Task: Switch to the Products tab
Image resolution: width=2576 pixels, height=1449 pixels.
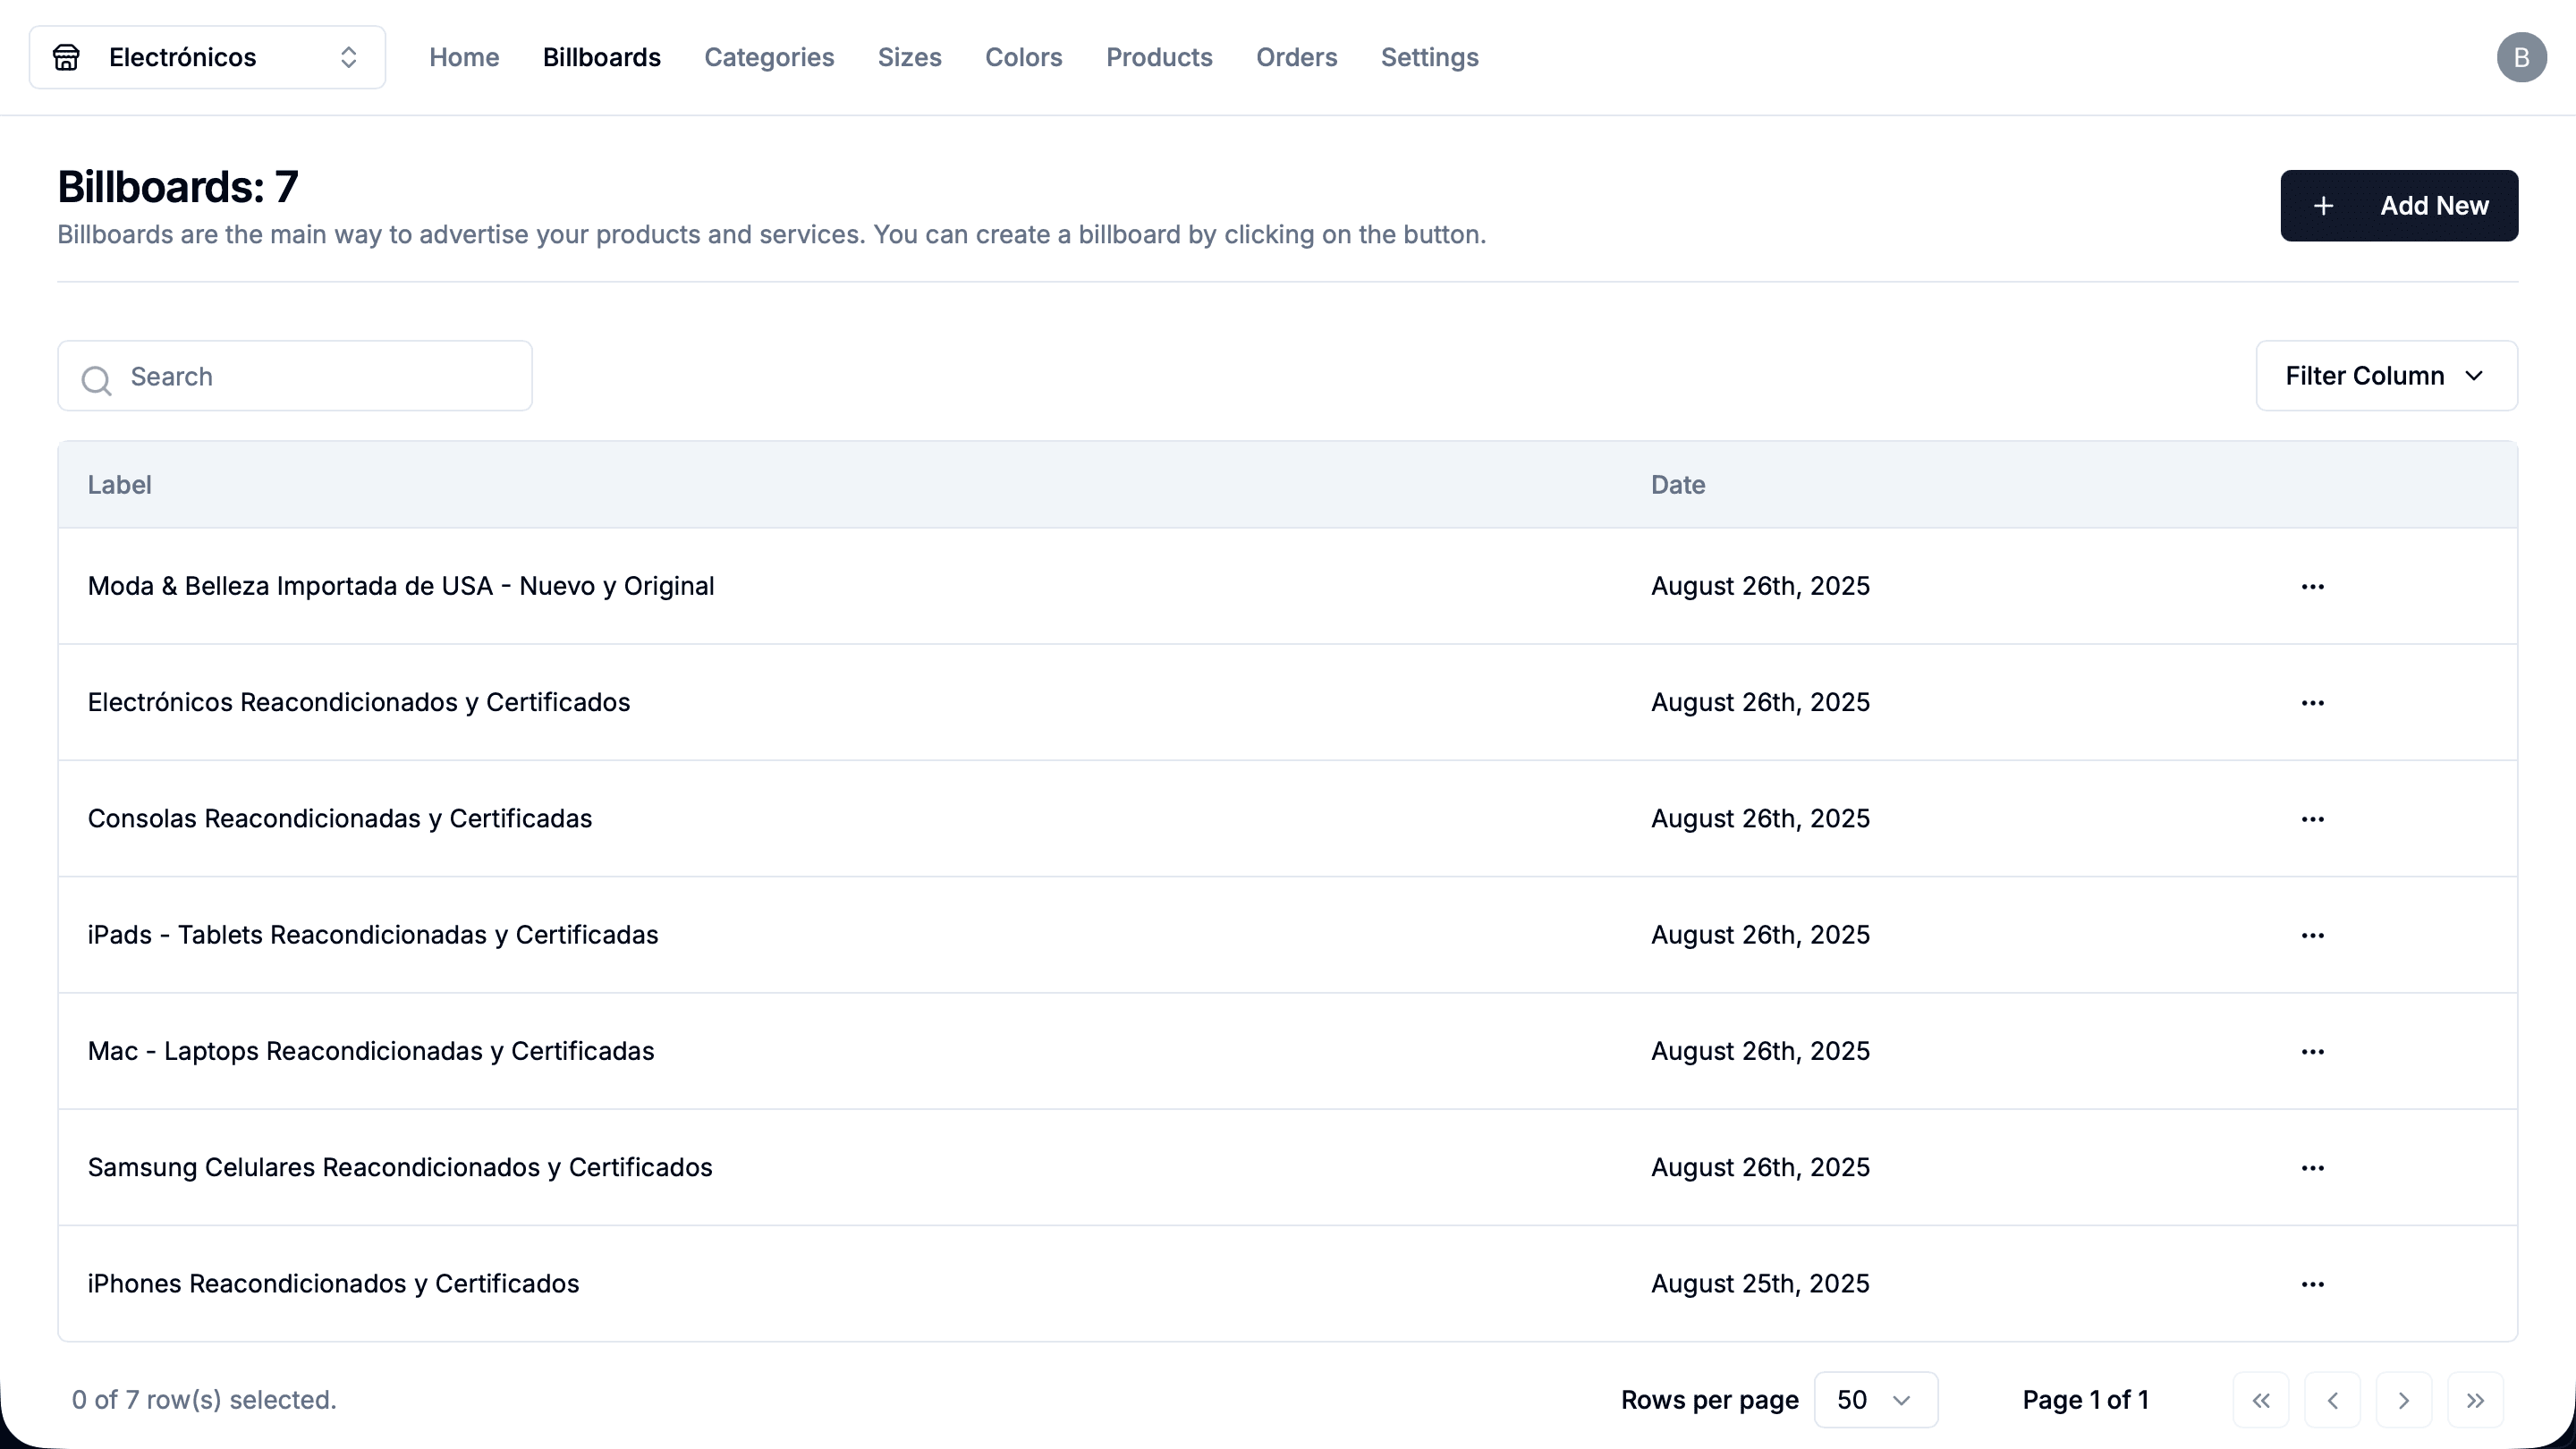Action: click(1159, 57)
